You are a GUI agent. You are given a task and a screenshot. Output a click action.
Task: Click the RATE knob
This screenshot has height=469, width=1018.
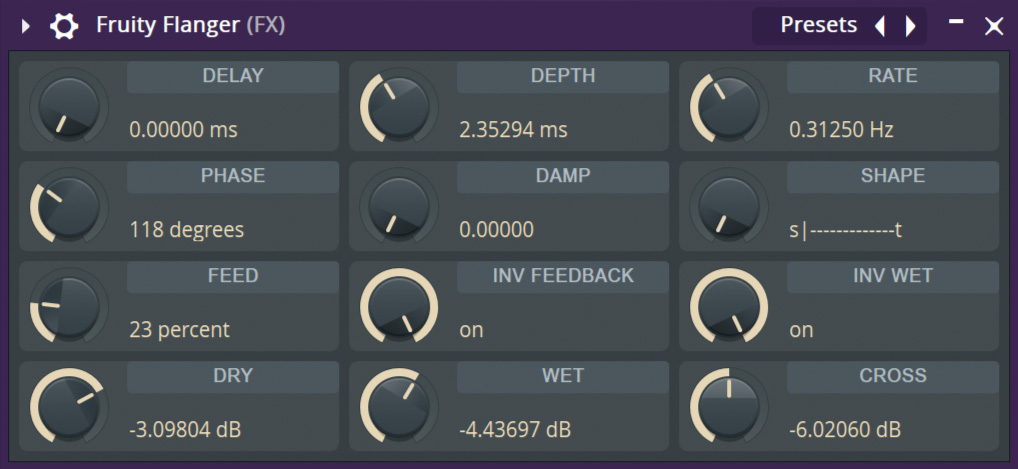click(728, 107)
